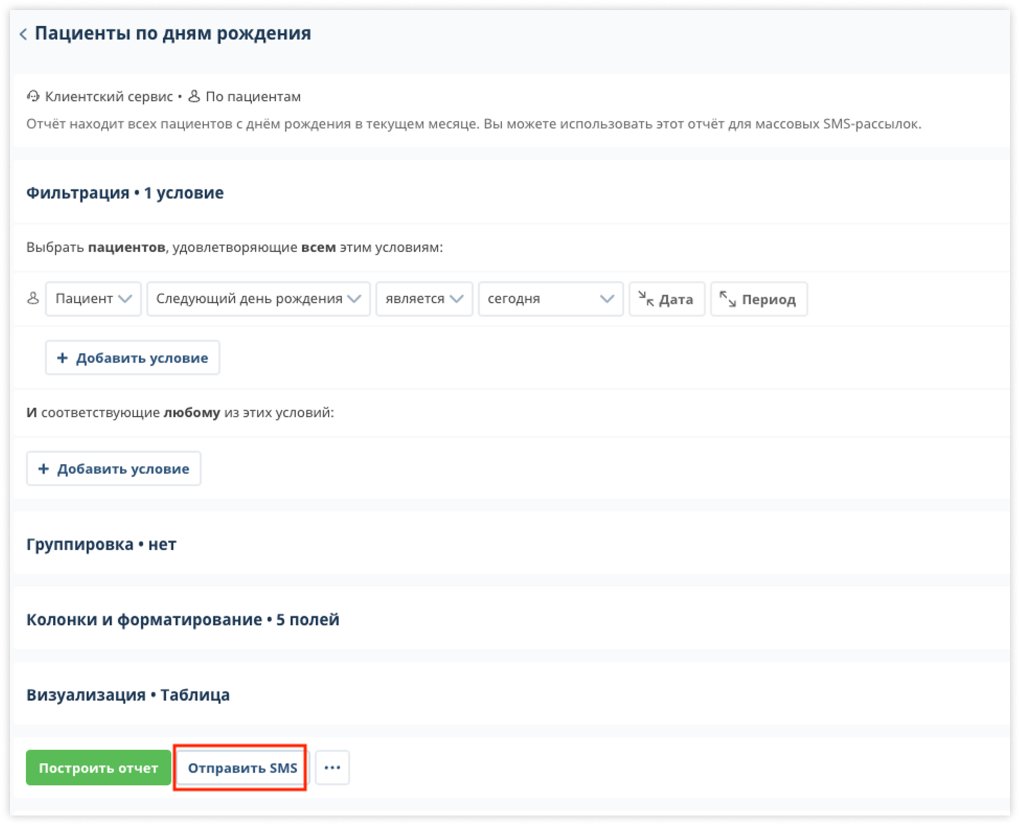Click the Отправить SMS button
The image size is (1020, 826).
(x=242, y=767)
